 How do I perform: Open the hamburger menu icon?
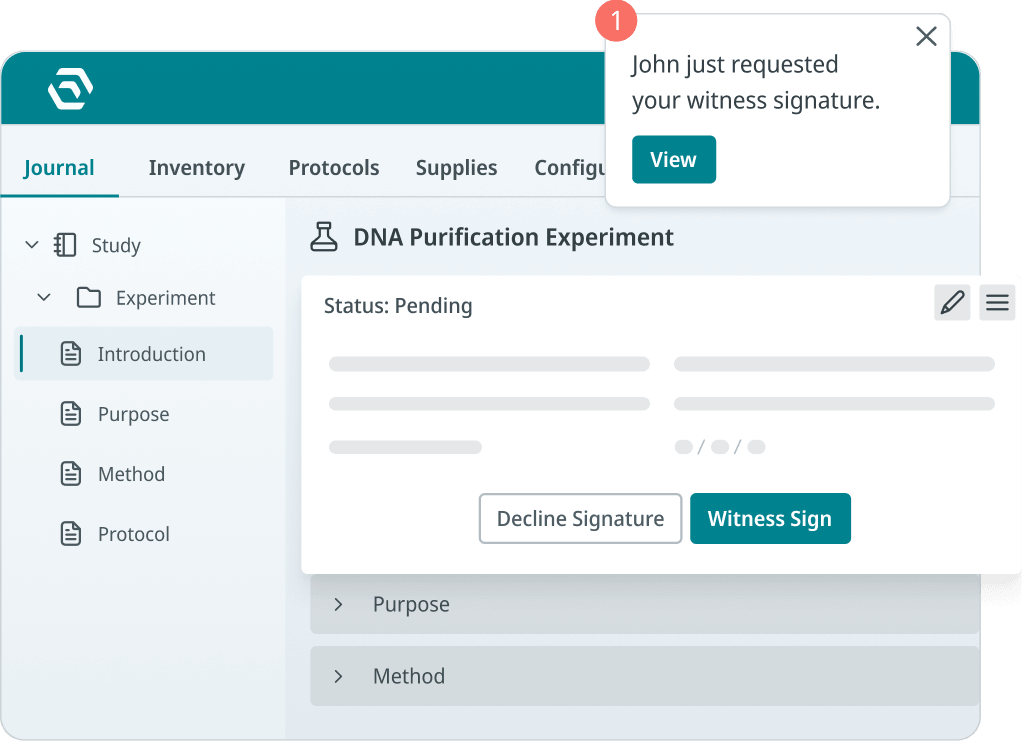tap(997, 302)
